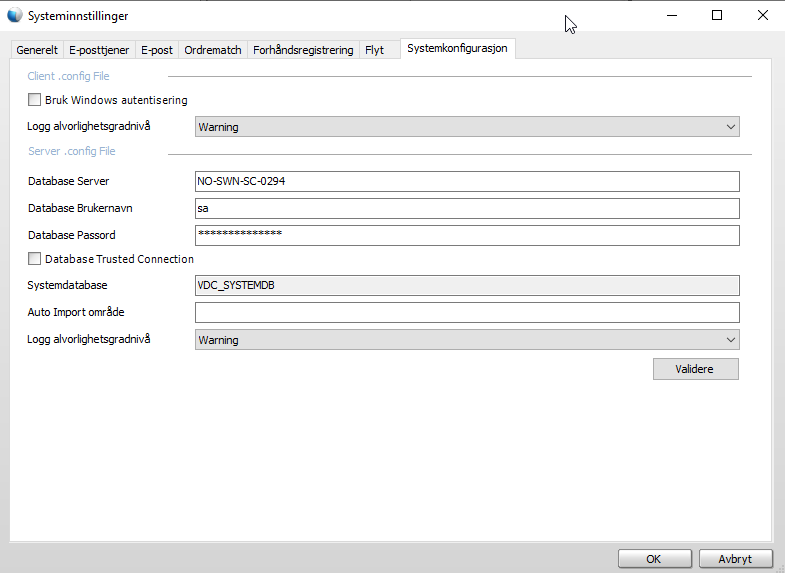The height and width of the screenshot is (573, 785).
Task: Select the Systemkonfigurasjon tab
Action: pos(457,49)
